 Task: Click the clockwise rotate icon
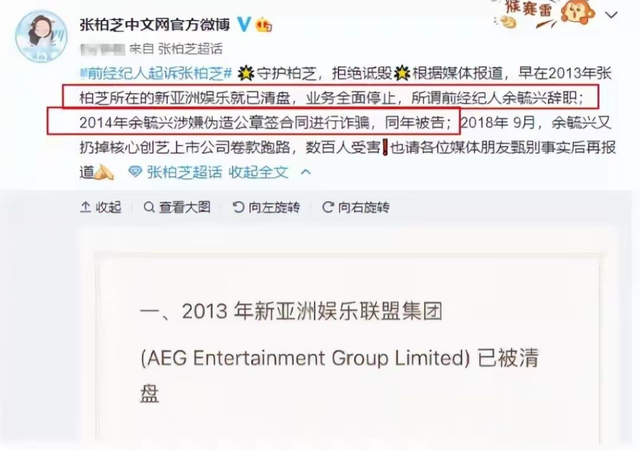point(328,207)
